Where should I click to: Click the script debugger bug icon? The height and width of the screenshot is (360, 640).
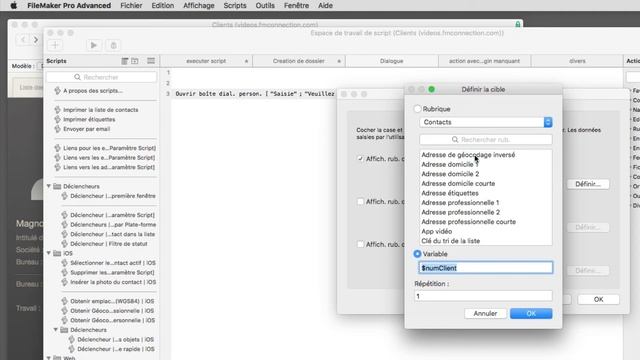pyautogui.click(x=113, y=45)
